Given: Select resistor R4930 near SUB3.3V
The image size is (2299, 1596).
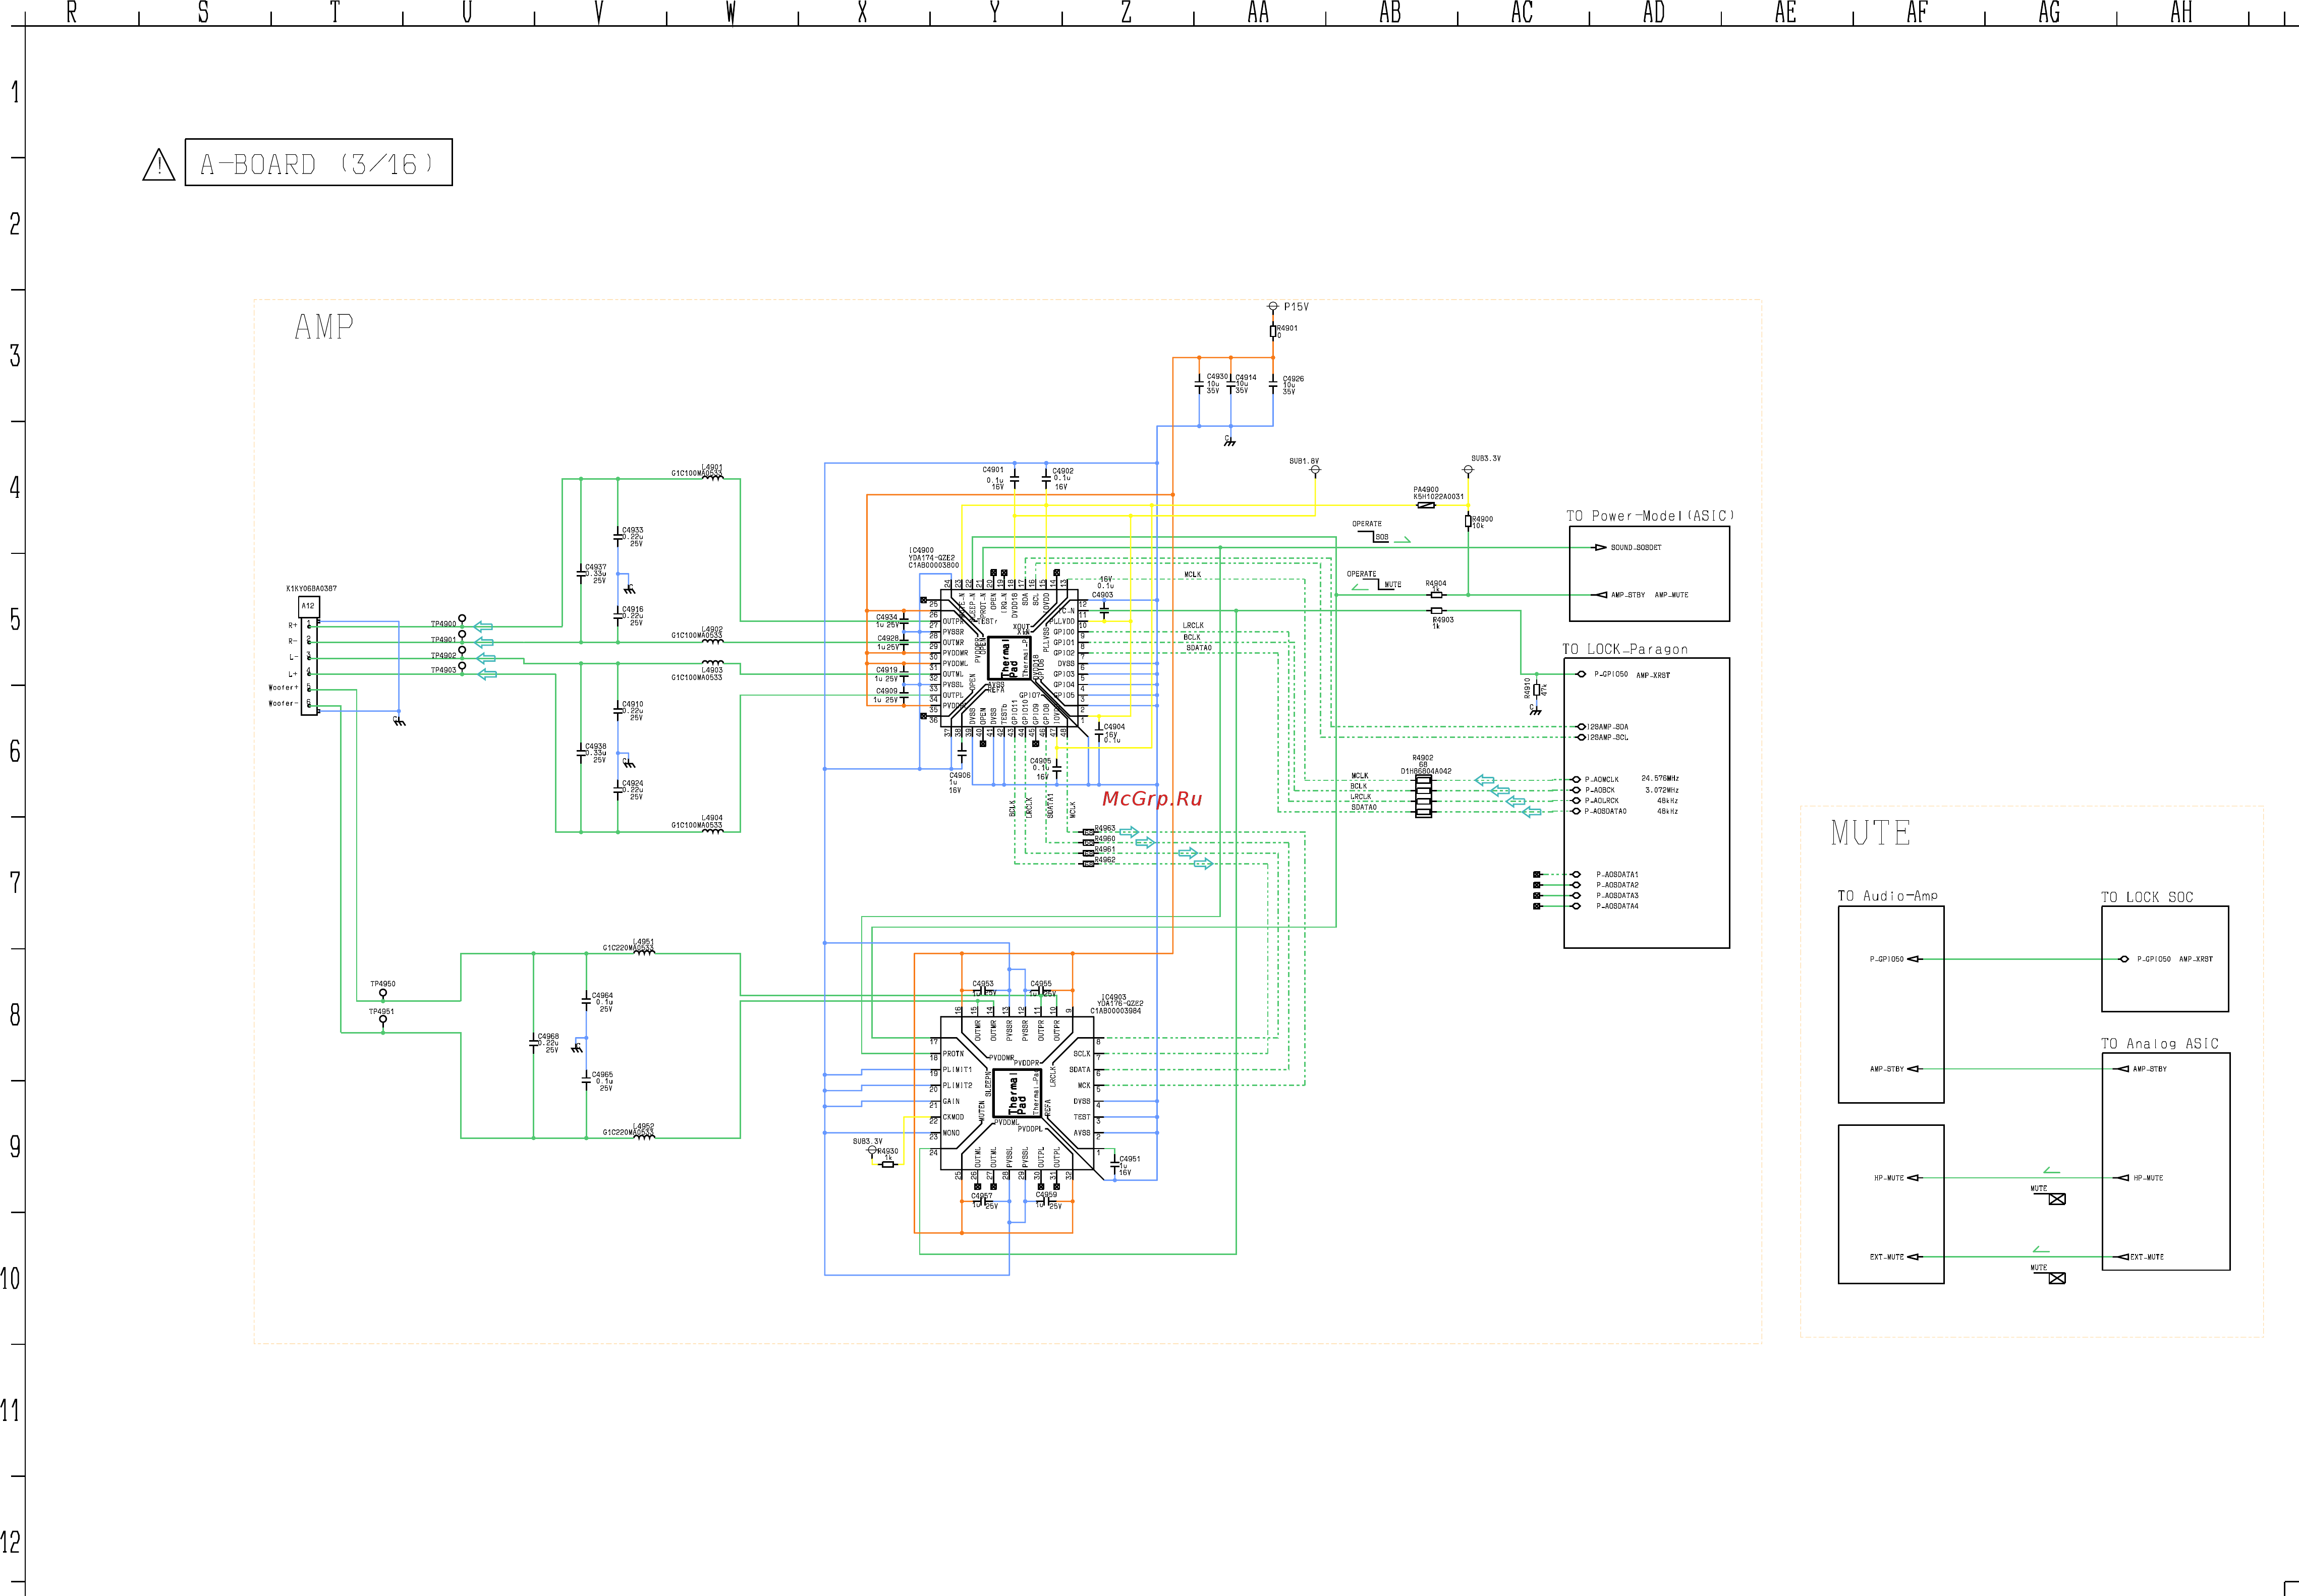Looking at the screenshot, I should click(x=887, y=1164).
